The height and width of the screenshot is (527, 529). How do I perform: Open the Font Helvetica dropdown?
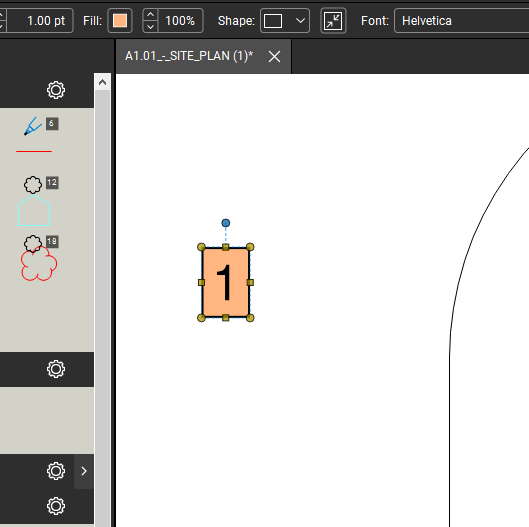pyautogui.click(x=461, y=21)
